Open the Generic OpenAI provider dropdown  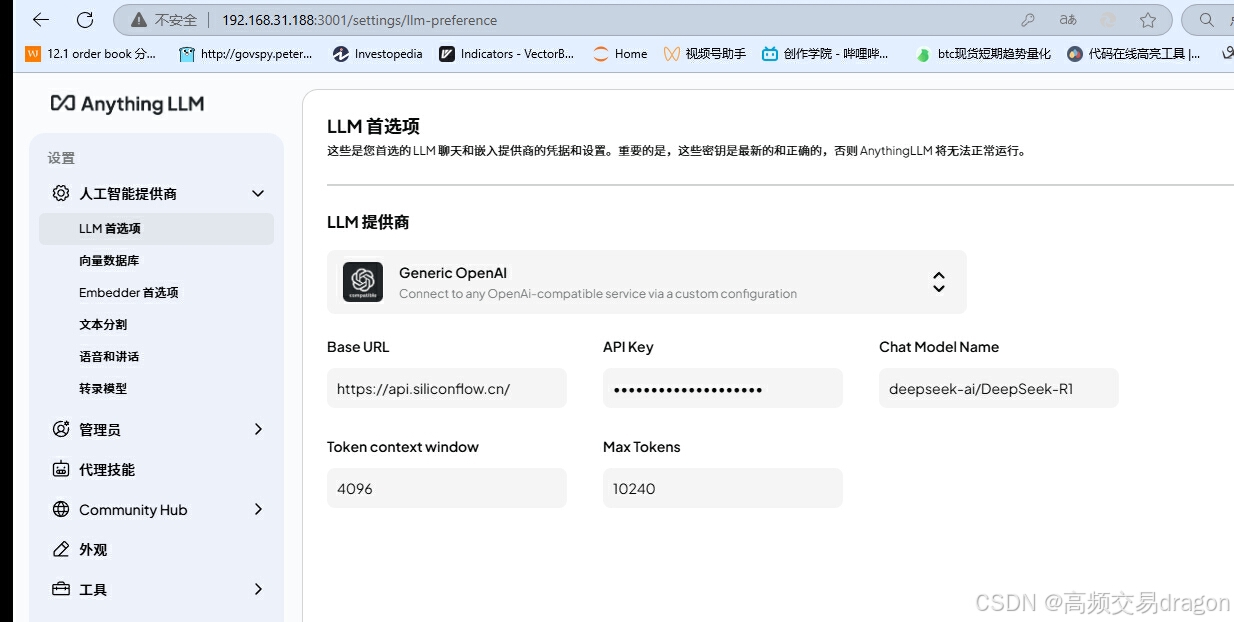tap(647, 282)
